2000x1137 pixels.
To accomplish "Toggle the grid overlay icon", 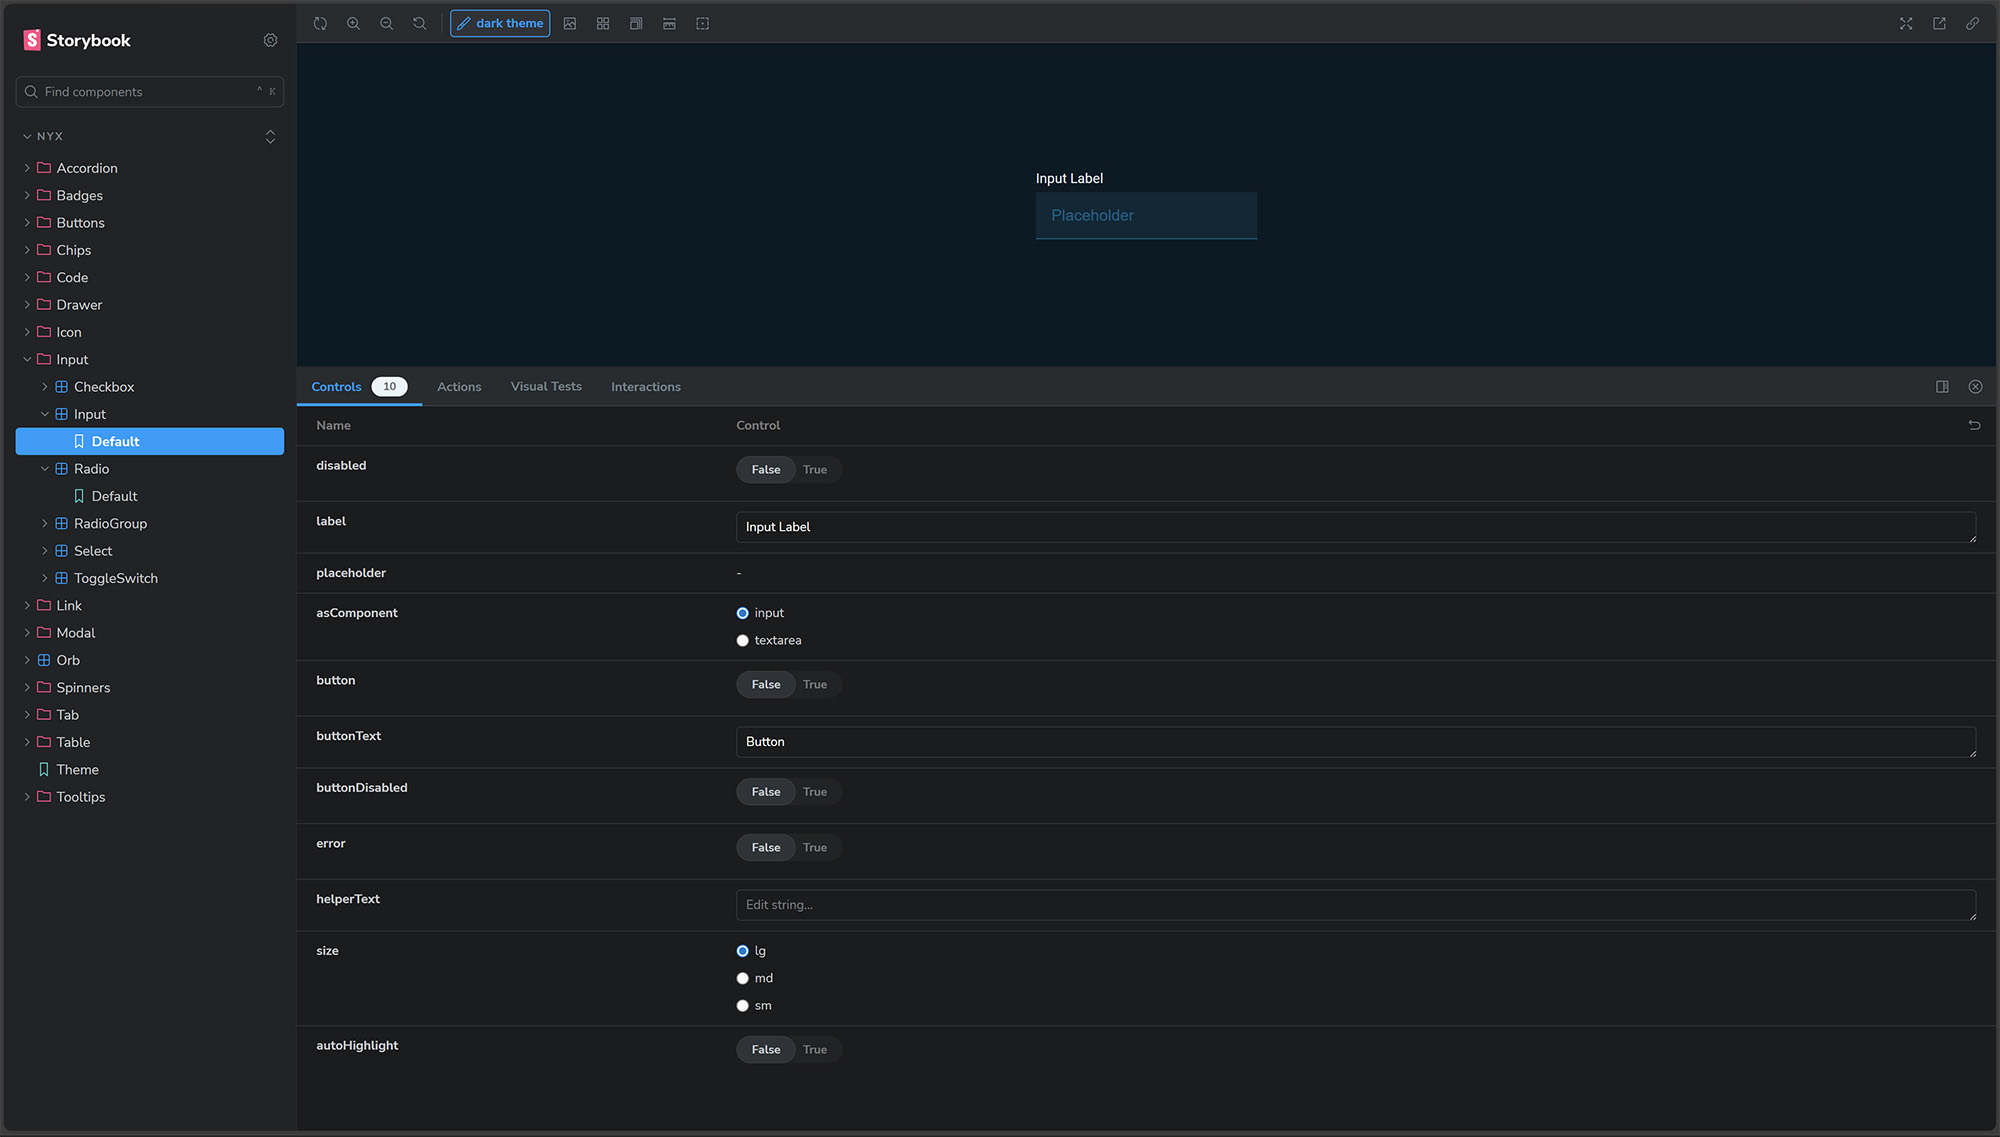I will click(x=603, y=23).
